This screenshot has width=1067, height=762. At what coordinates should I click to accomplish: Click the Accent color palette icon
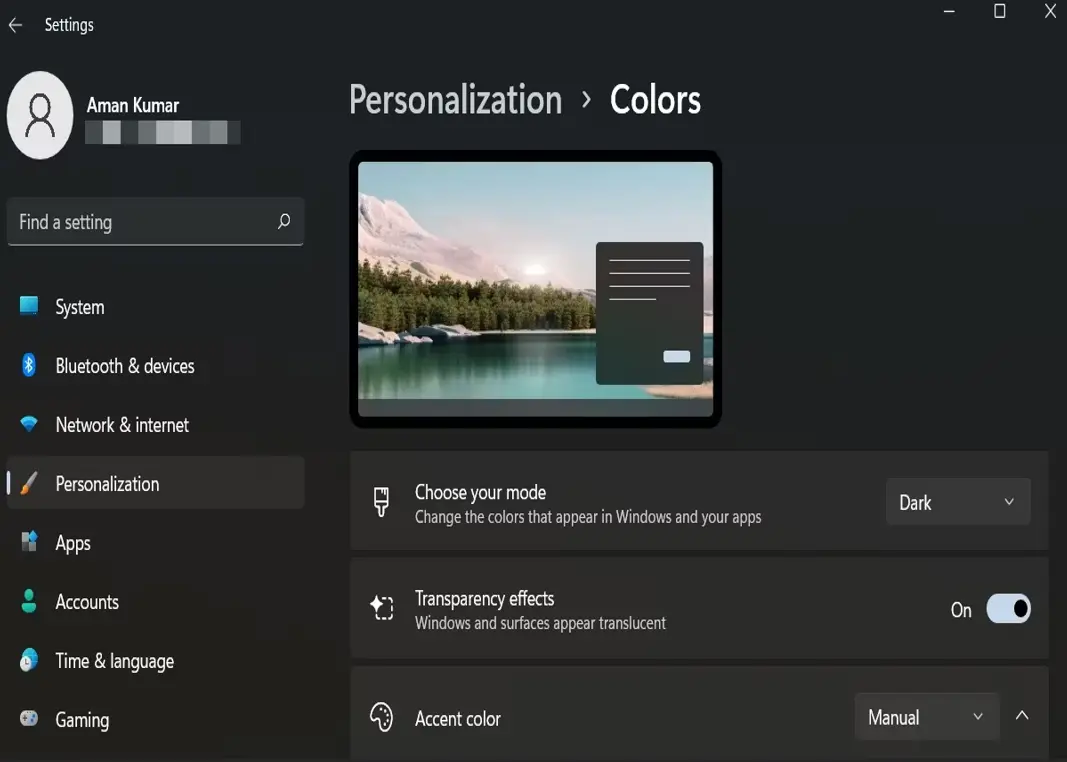point(382,717)
